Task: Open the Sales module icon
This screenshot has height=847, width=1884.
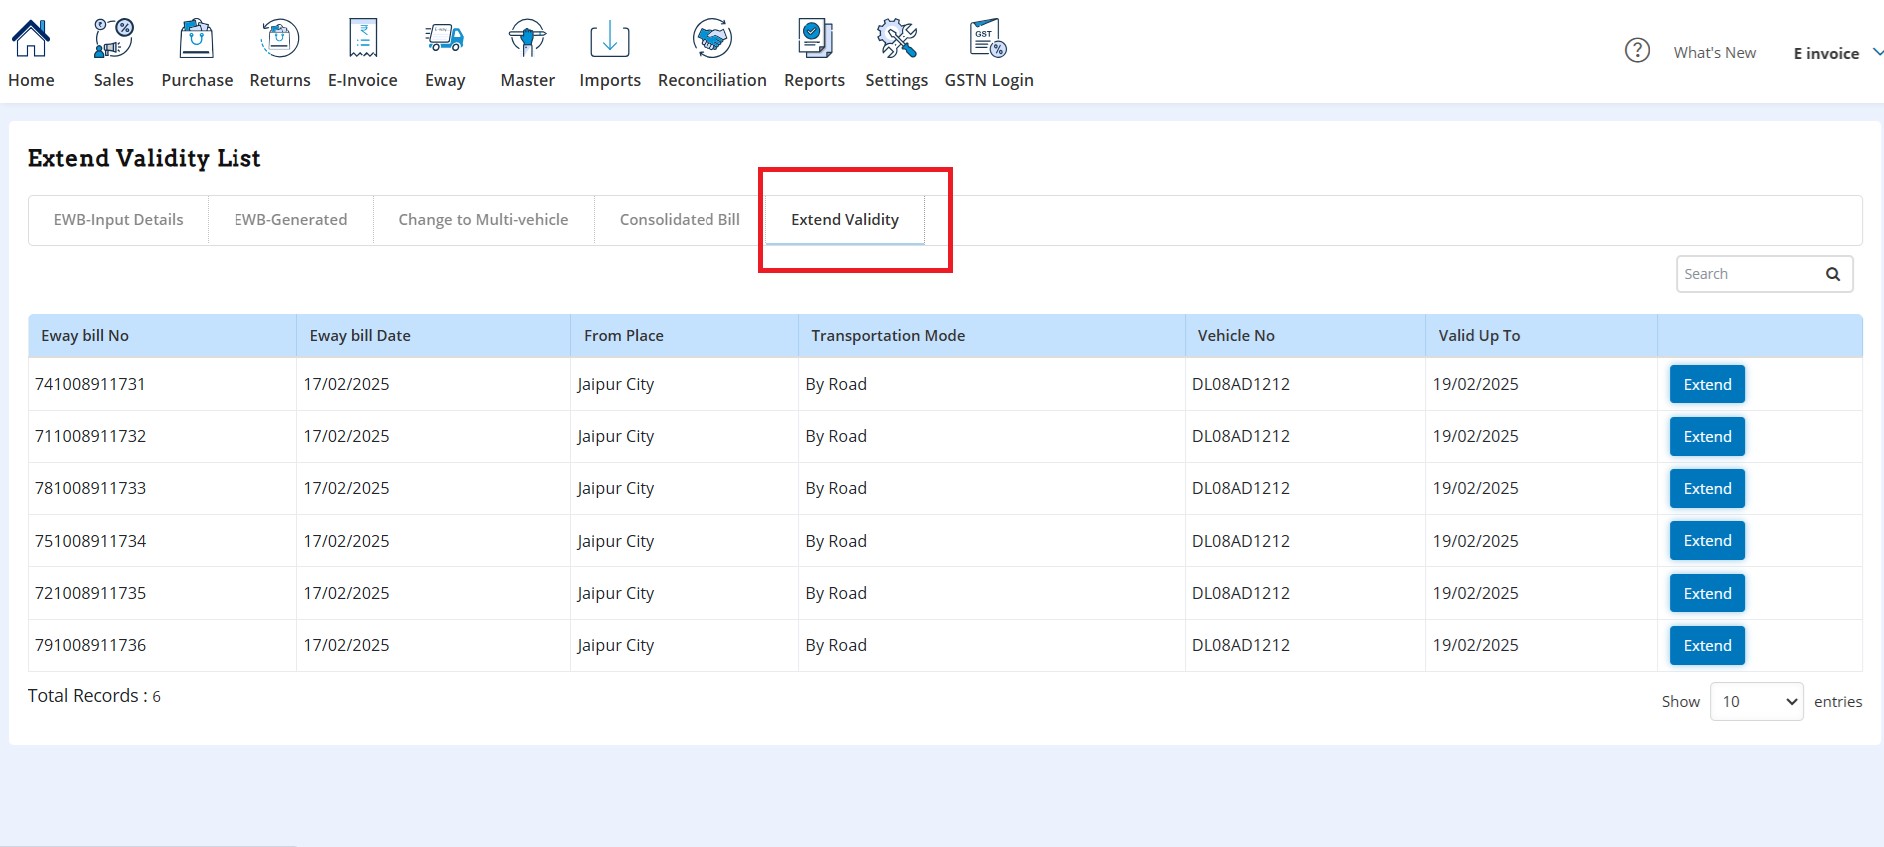Action: [113, 39]
